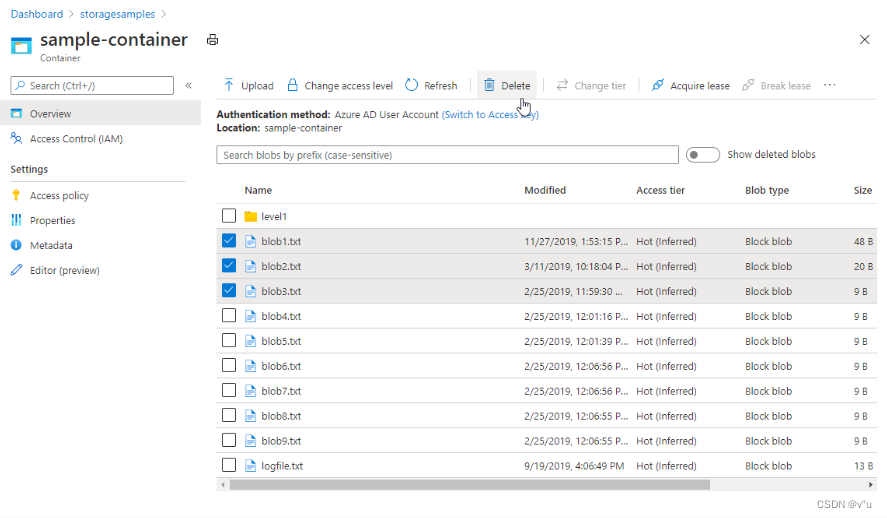Click the Delete trash can icon
Viewport: 887px width, 518px height.
(489, 85)
